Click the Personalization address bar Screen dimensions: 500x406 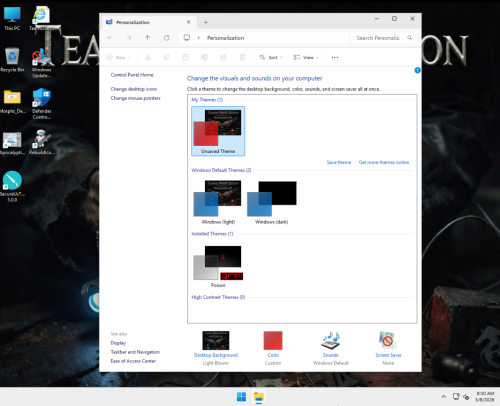coord(263,38)
